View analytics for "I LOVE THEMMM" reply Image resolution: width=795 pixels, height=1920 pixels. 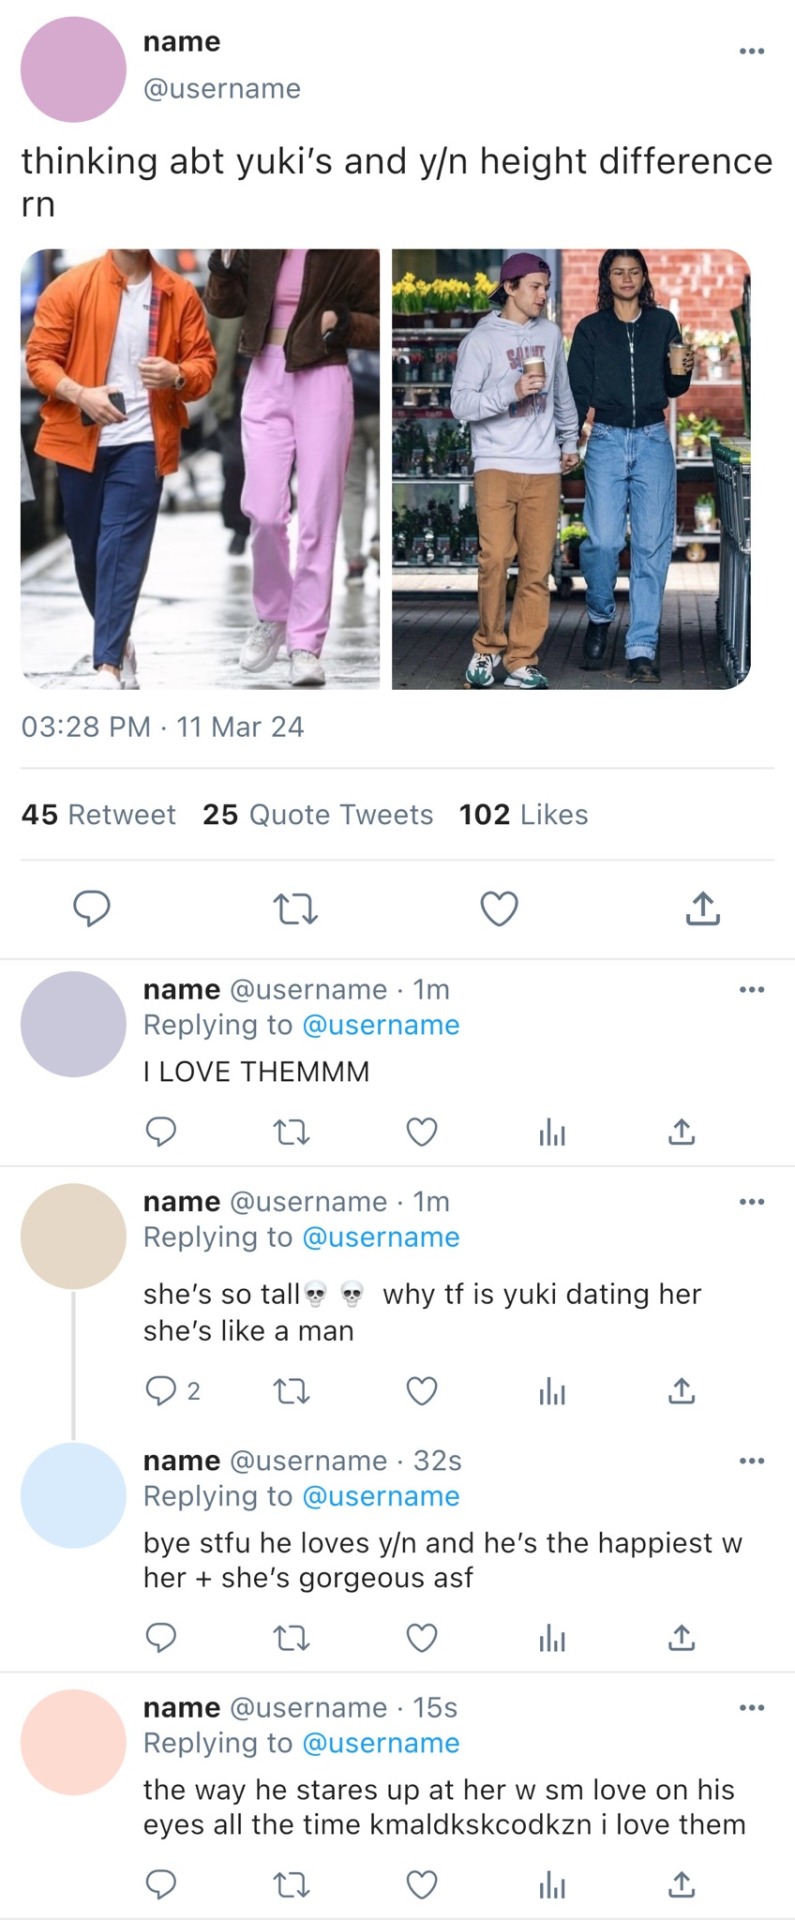point(552,1132)
